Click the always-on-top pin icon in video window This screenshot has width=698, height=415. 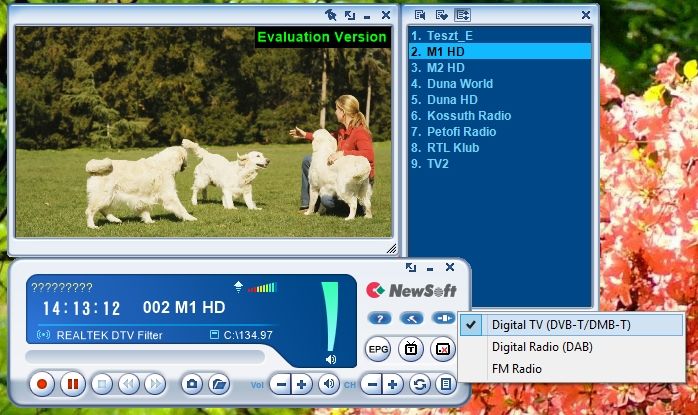click(330, 15)
